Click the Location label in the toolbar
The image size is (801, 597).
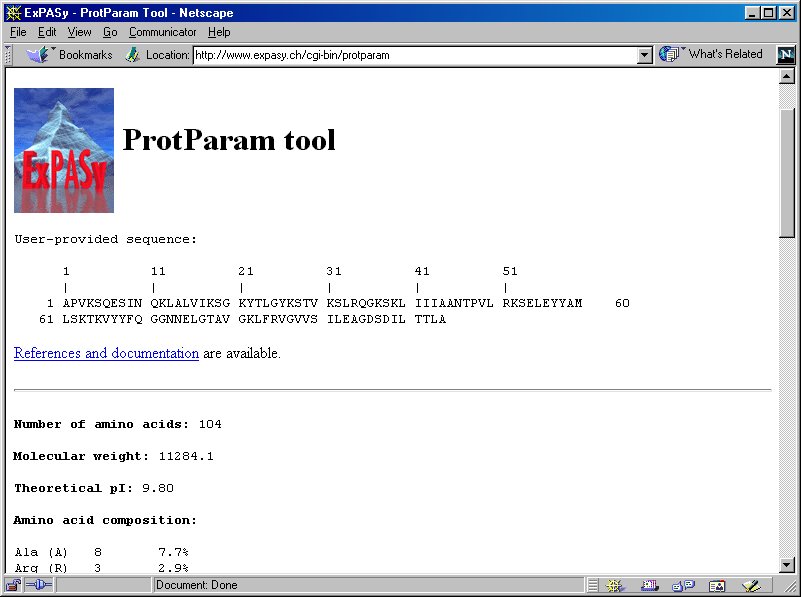(x=168, y=55)
